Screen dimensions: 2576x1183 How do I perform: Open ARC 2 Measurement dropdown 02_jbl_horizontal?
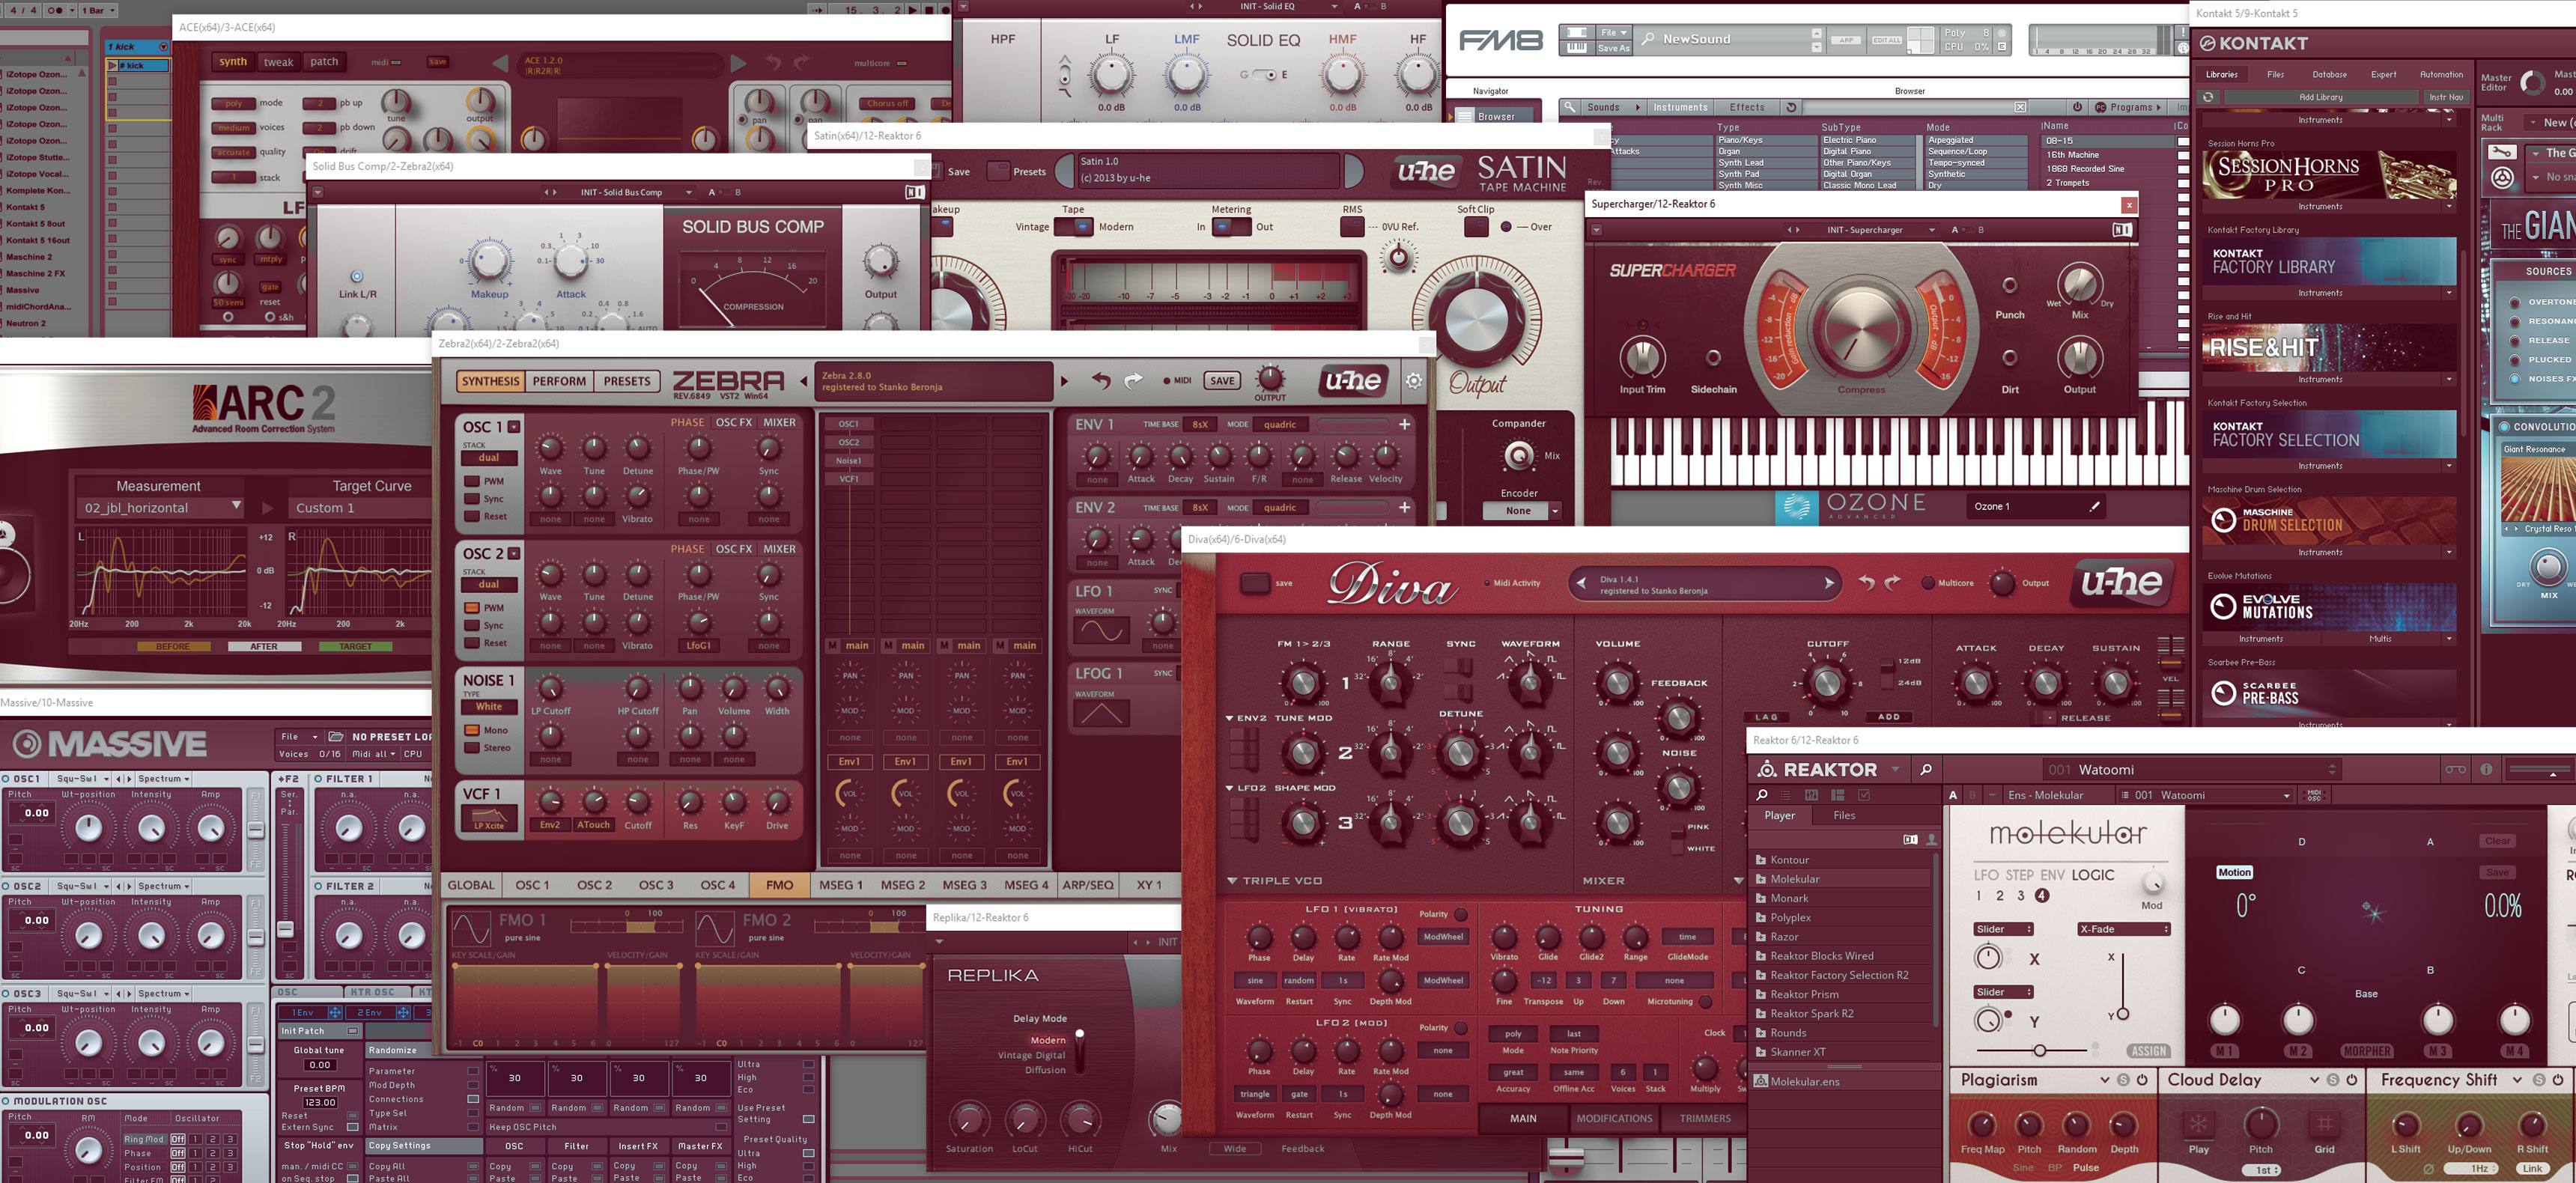click(162, 507)
